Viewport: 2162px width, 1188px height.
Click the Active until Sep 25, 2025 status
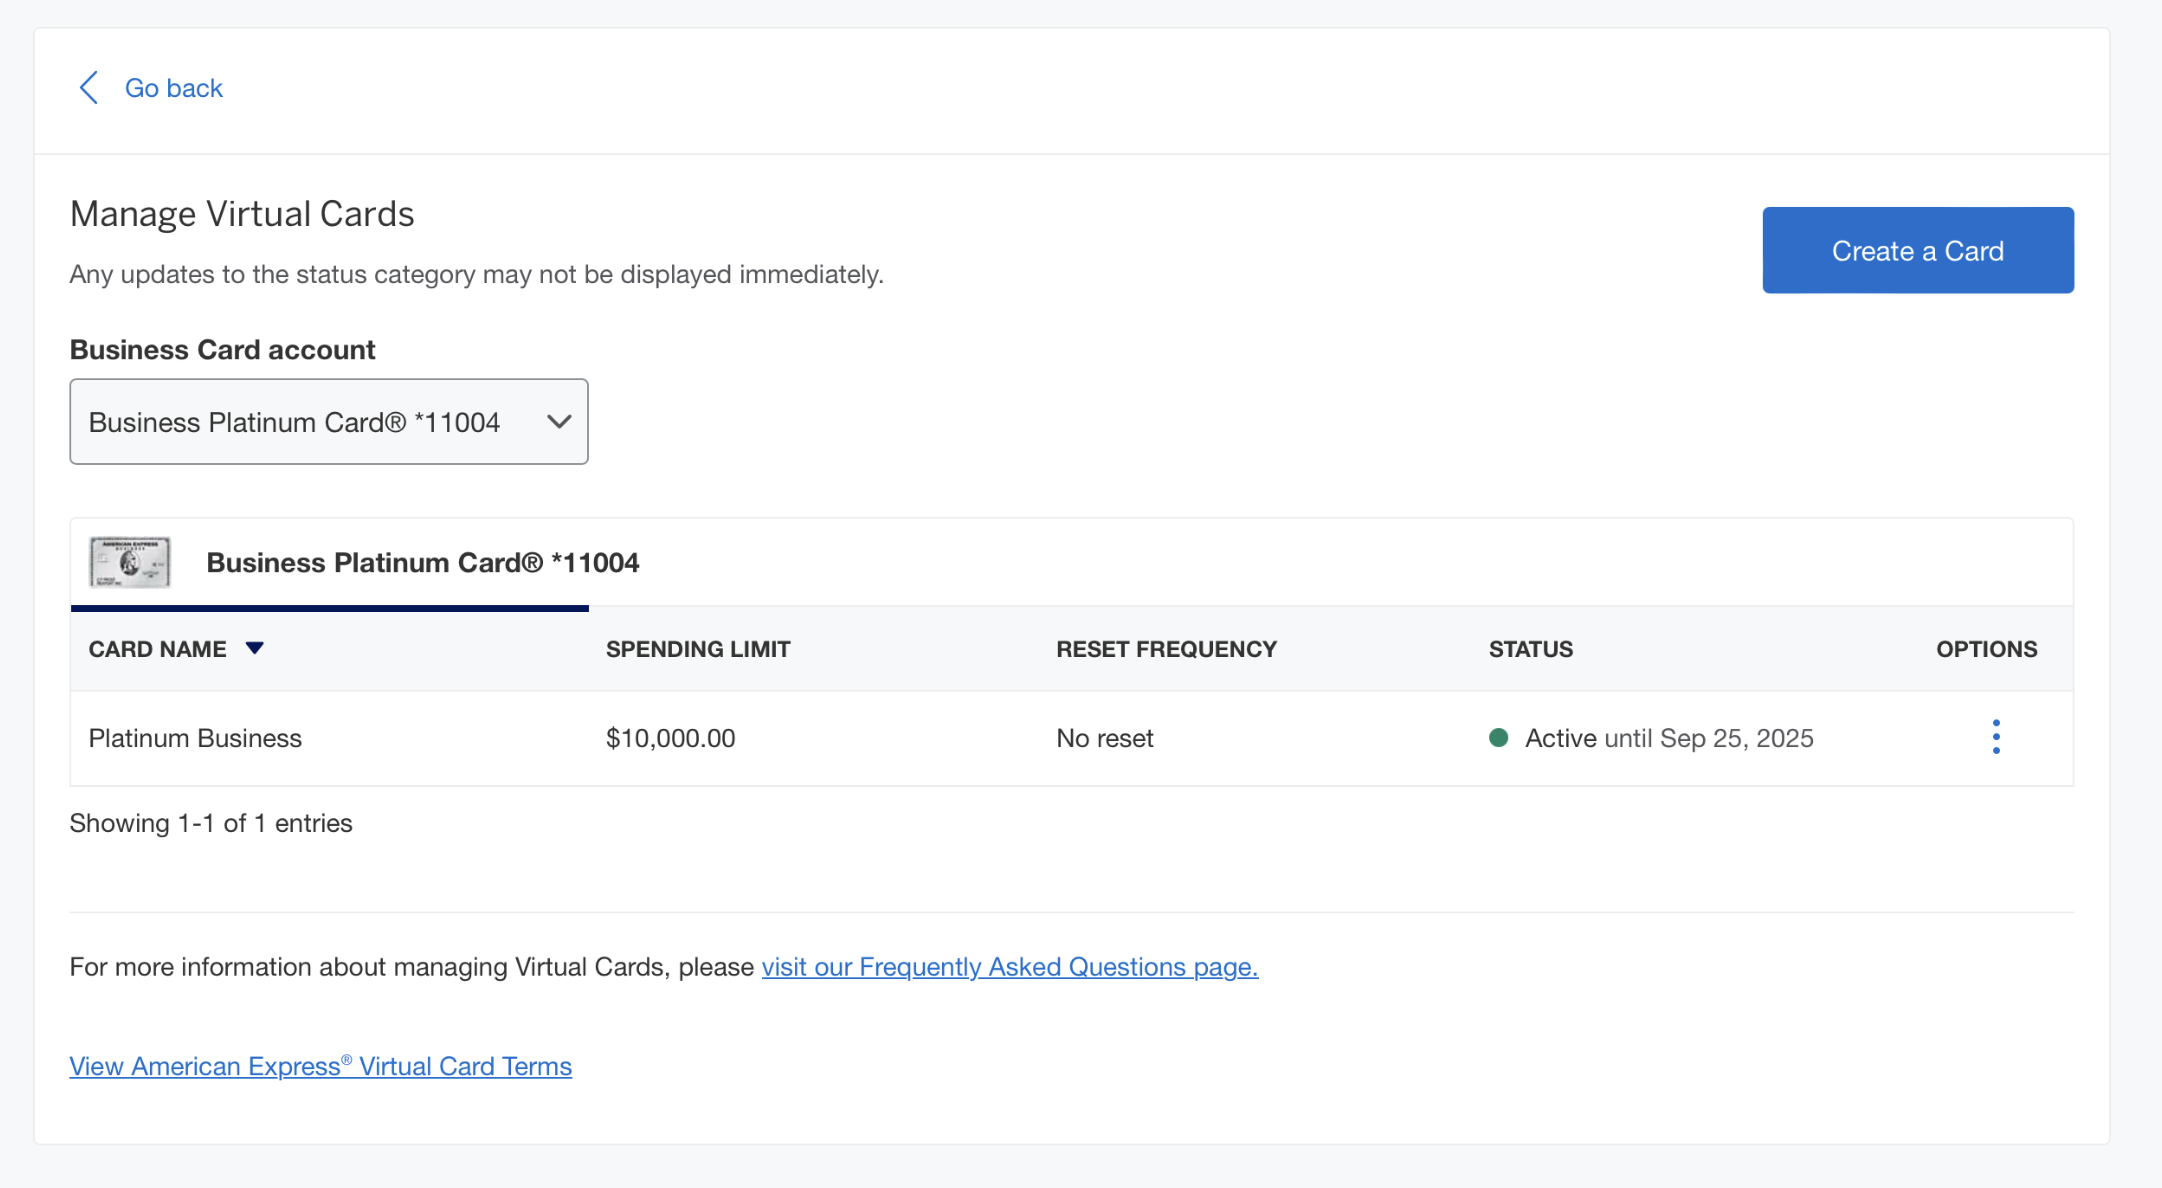(x=1669, y=738)
